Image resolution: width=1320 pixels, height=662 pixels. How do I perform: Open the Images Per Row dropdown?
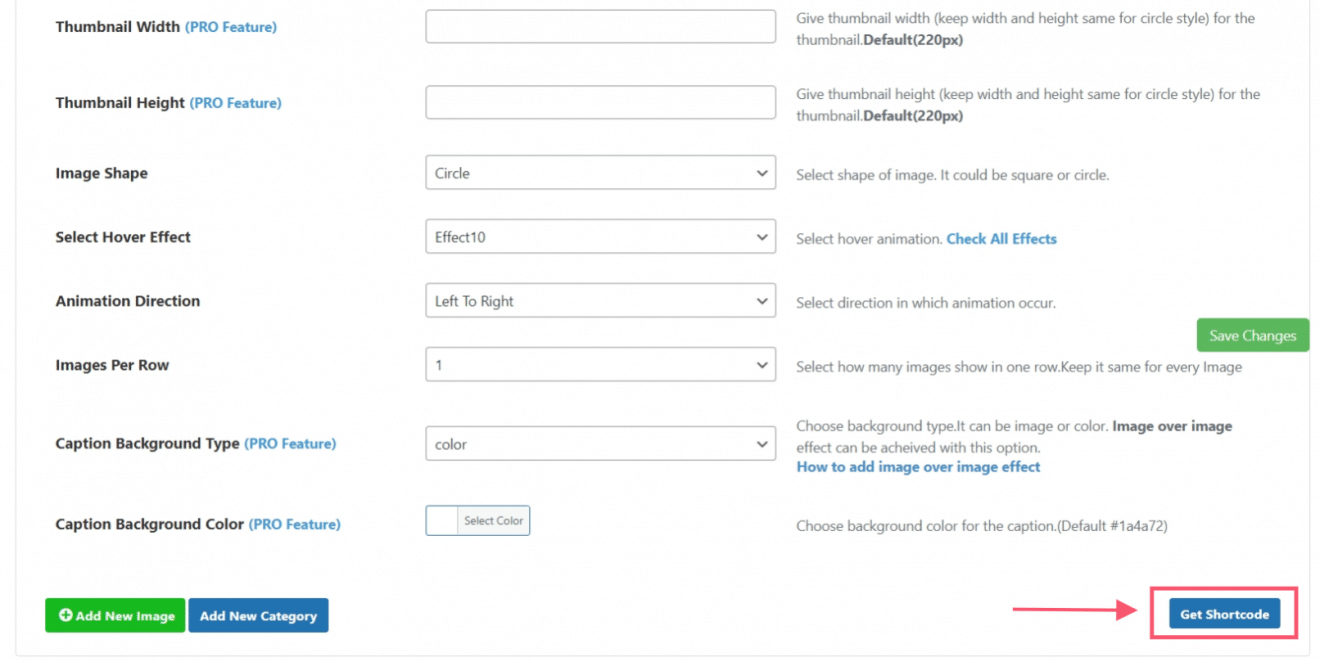pos(600,364)
